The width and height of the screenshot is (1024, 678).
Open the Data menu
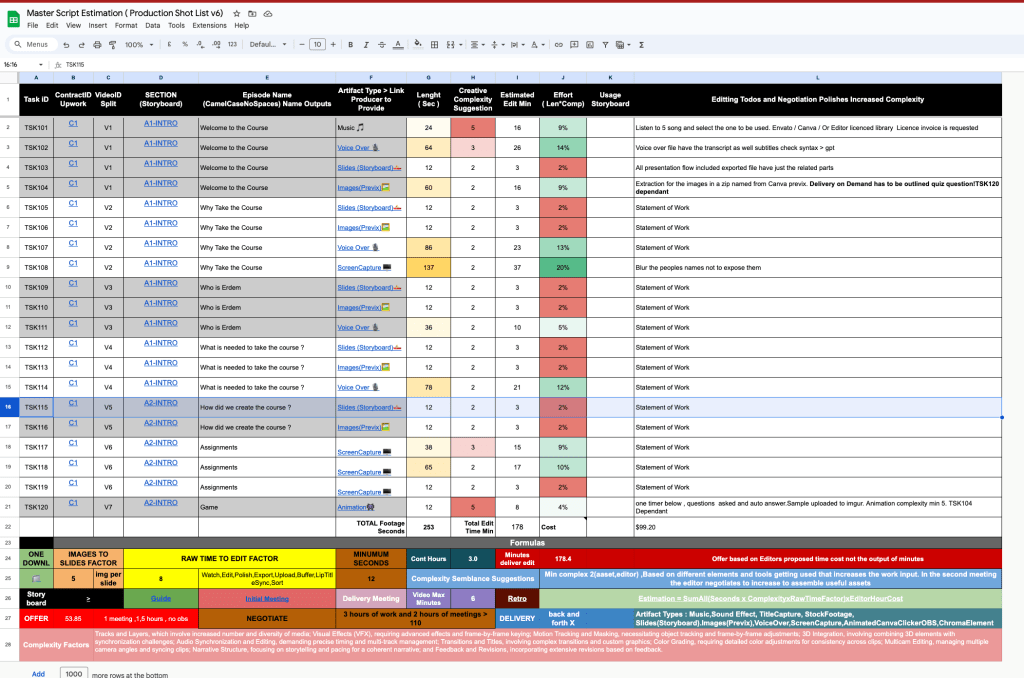point(153,25)
